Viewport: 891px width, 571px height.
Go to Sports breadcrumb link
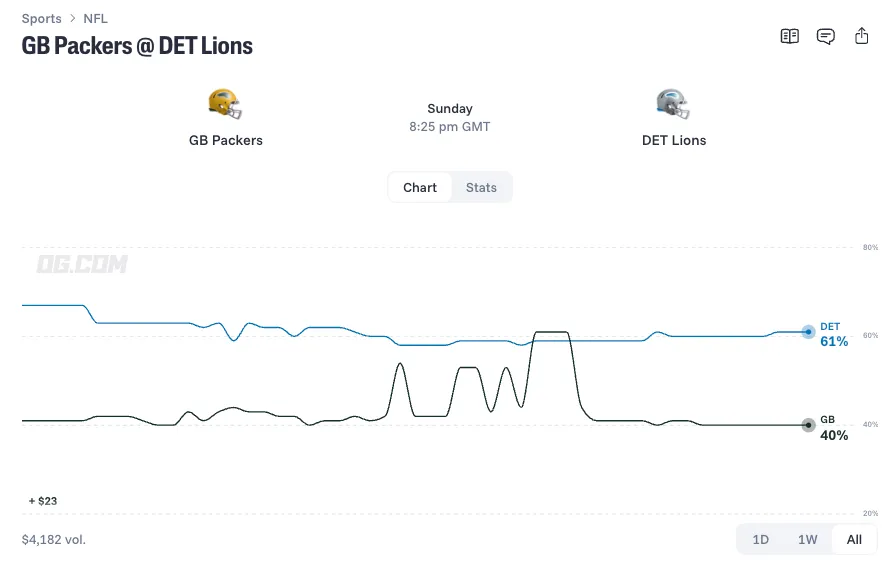click(x=41, y=19)
